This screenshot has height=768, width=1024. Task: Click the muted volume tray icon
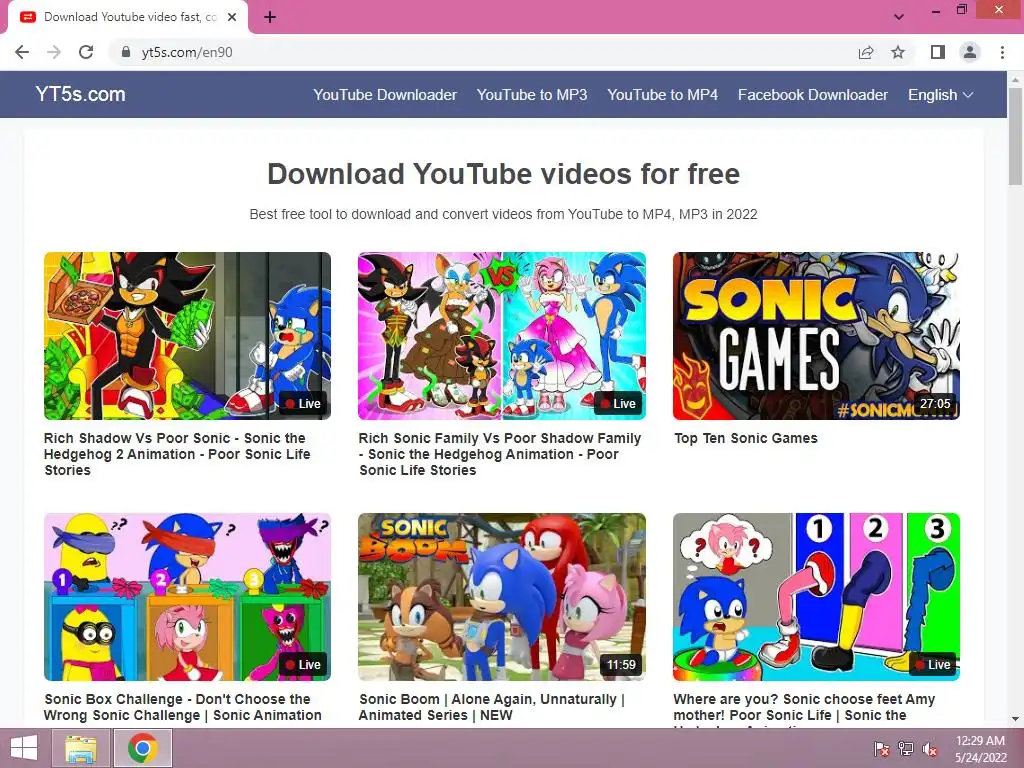tap(930, 749)
